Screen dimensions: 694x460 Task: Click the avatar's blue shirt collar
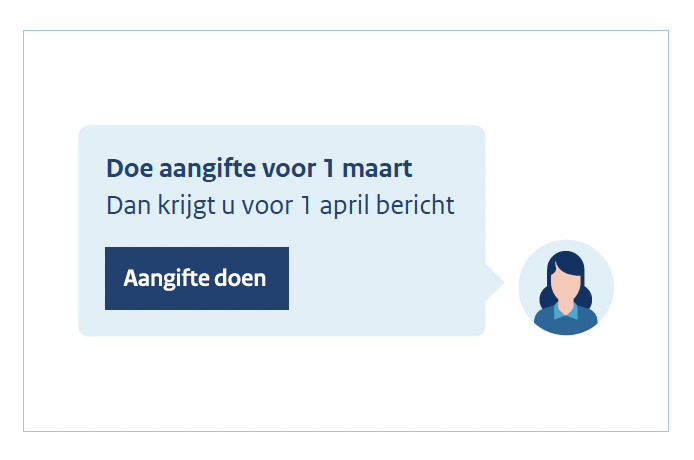coord(566,311)
